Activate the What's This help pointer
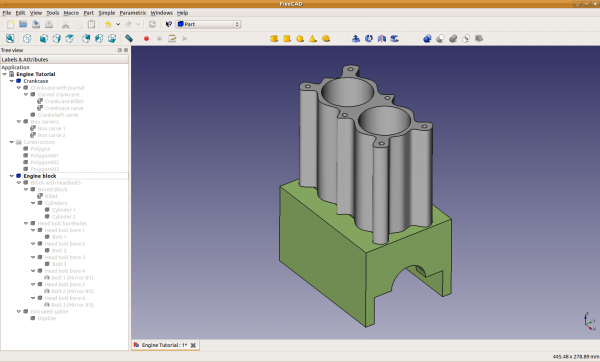The width and height of the screenshot is (600, 362). point(168,24)
